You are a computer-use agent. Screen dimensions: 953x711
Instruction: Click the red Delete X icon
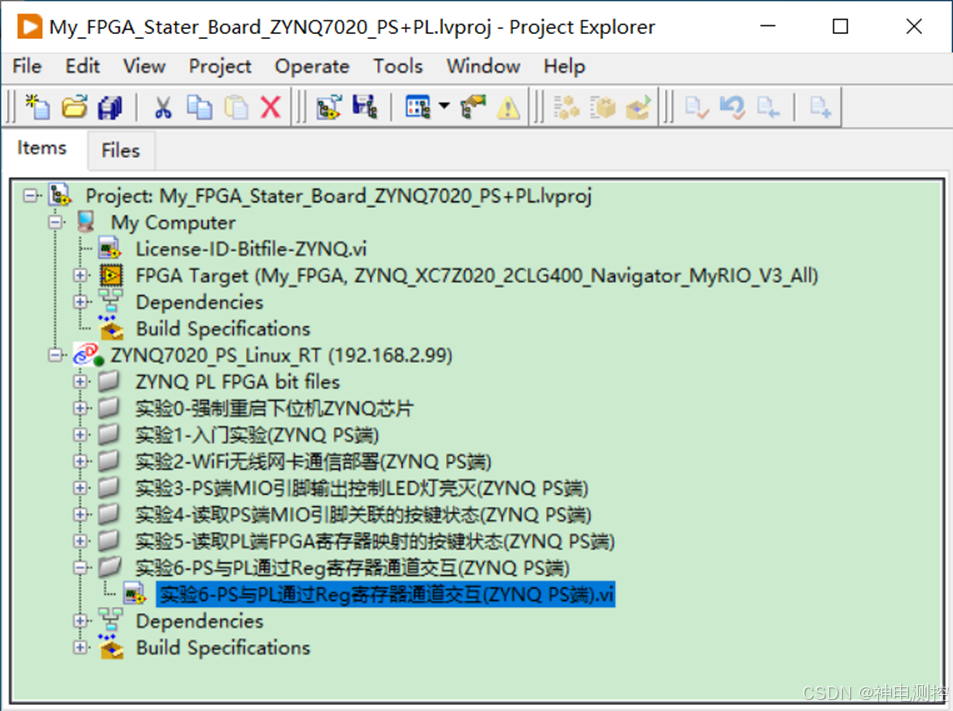(270, 107)
